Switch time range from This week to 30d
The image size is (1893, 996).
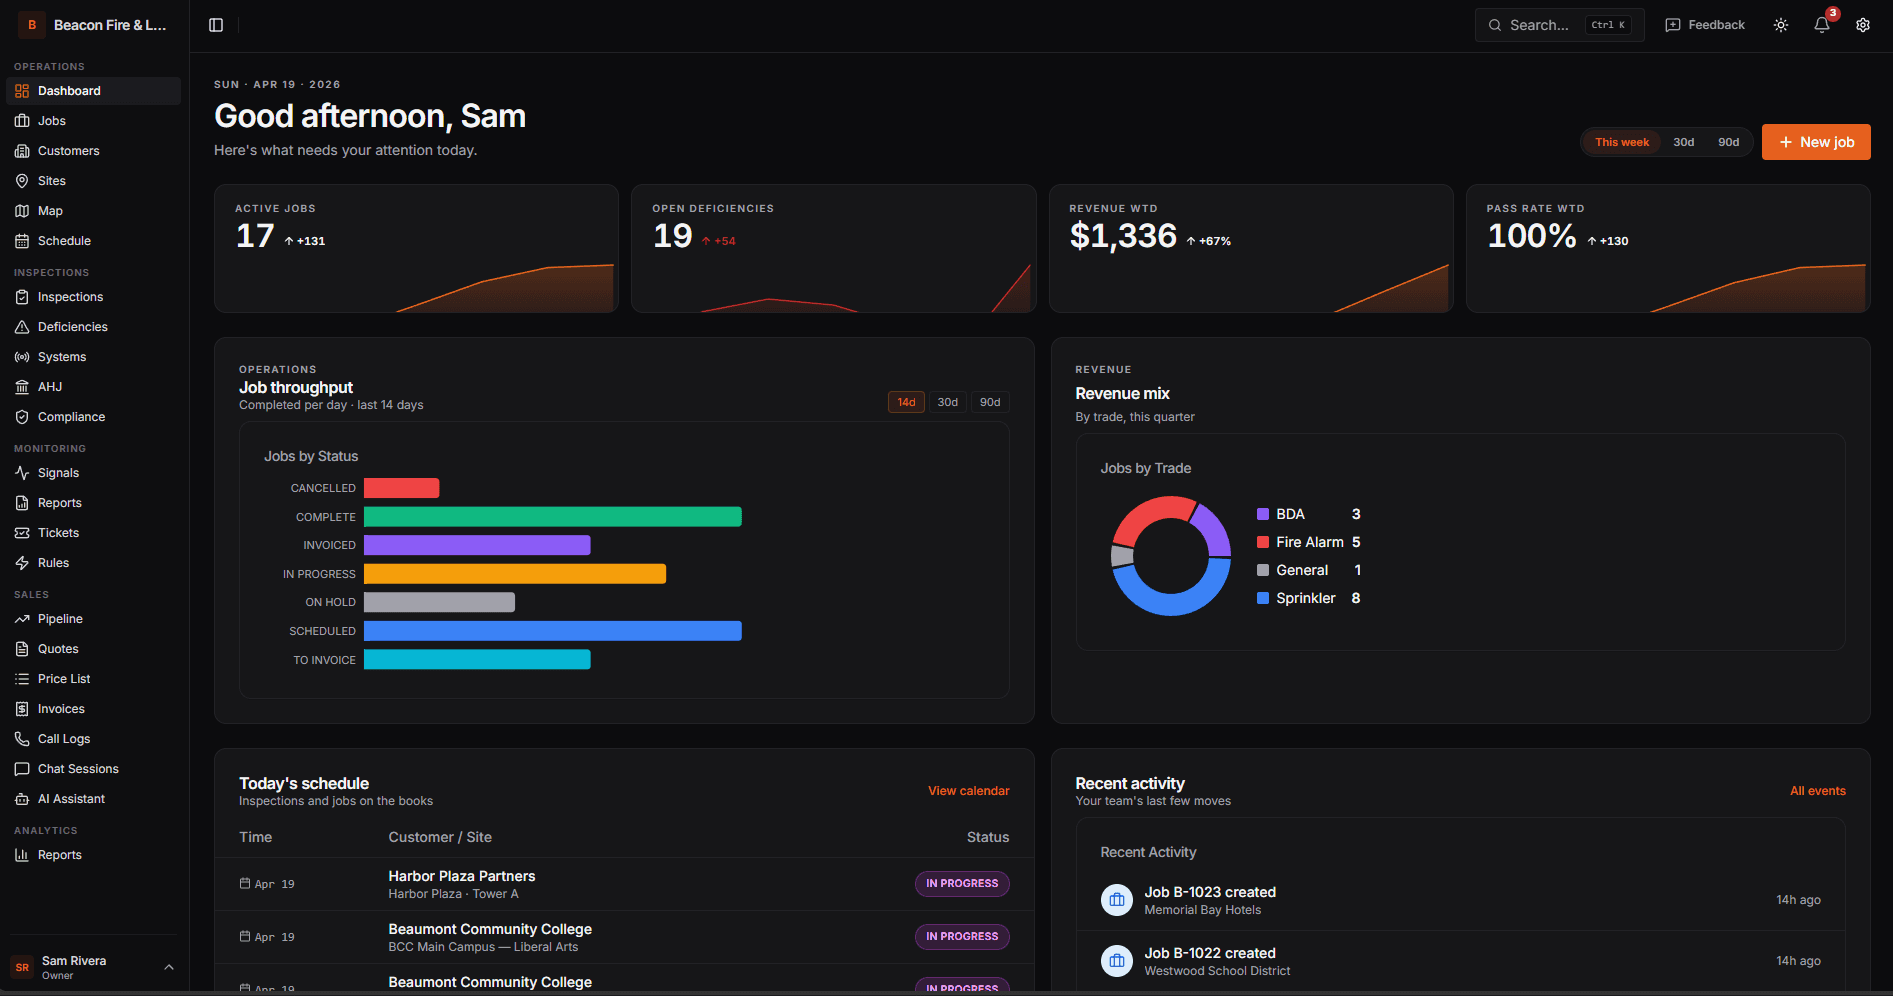click(x=1683, y=141)
